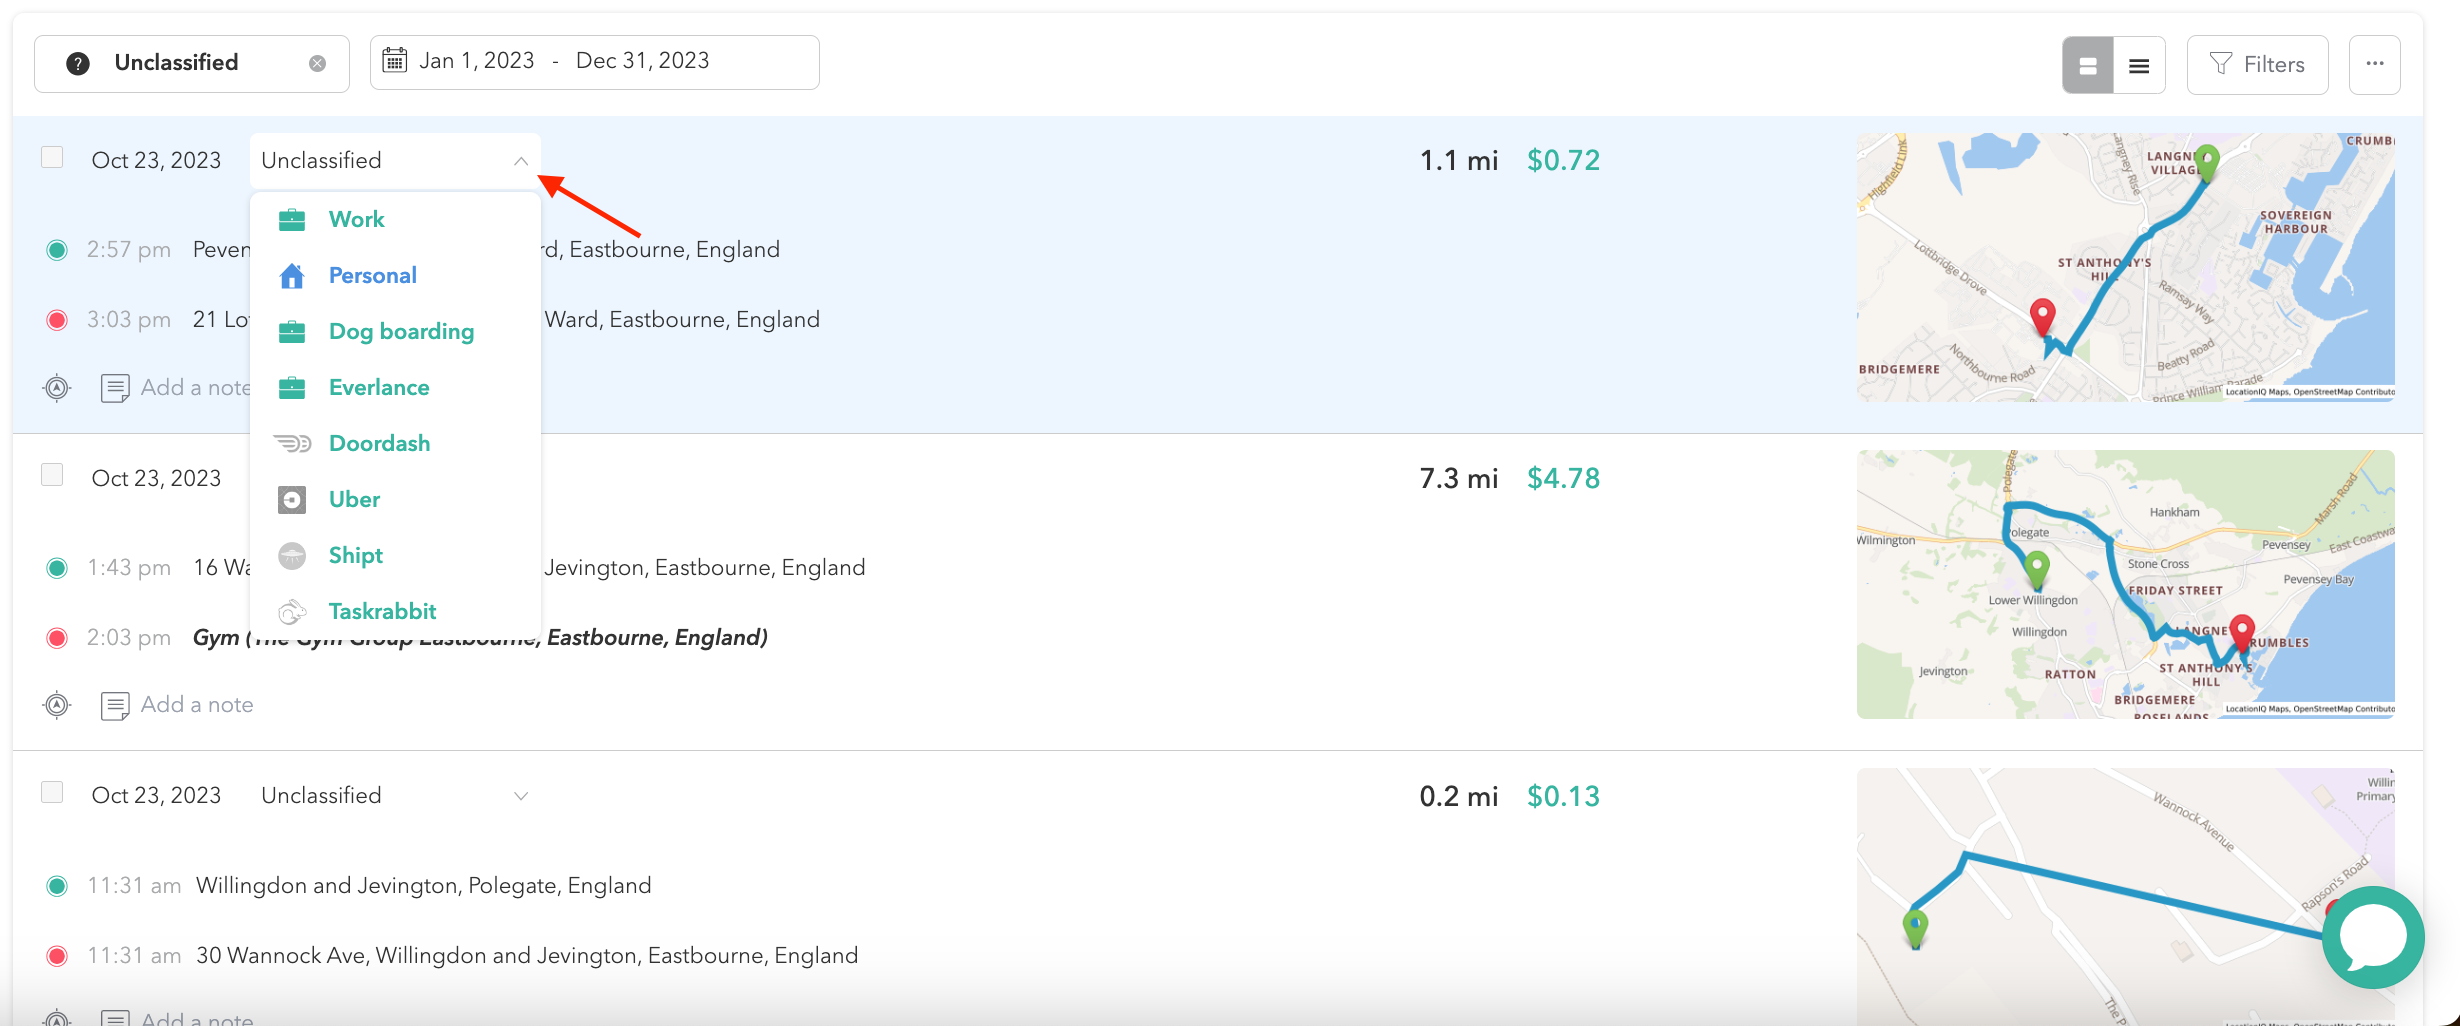Pick Doordash as the trip purpose
Image resolution: width=2460 pixels, height=1026 pixels.
point(379,444)
